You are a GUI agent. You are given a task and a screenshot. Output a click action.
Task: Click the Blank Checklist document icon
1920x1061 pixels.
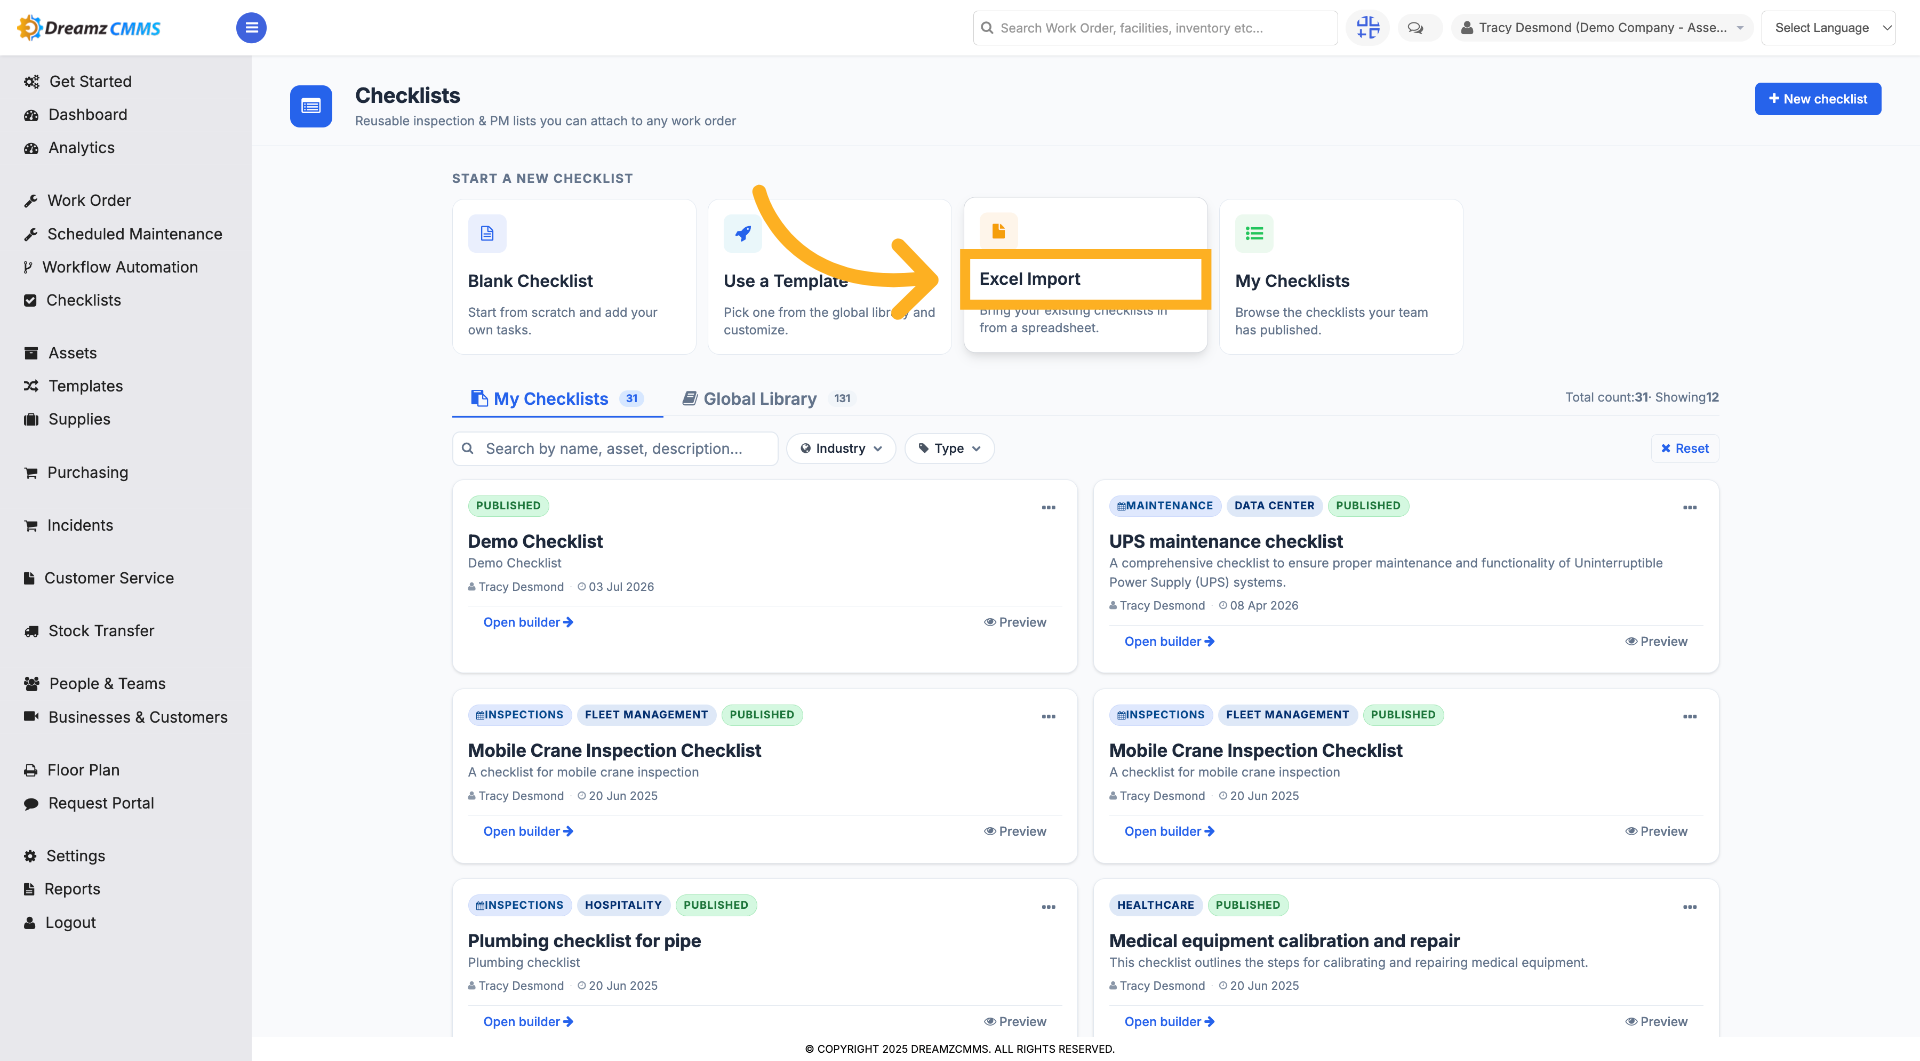tap(487, 234)
